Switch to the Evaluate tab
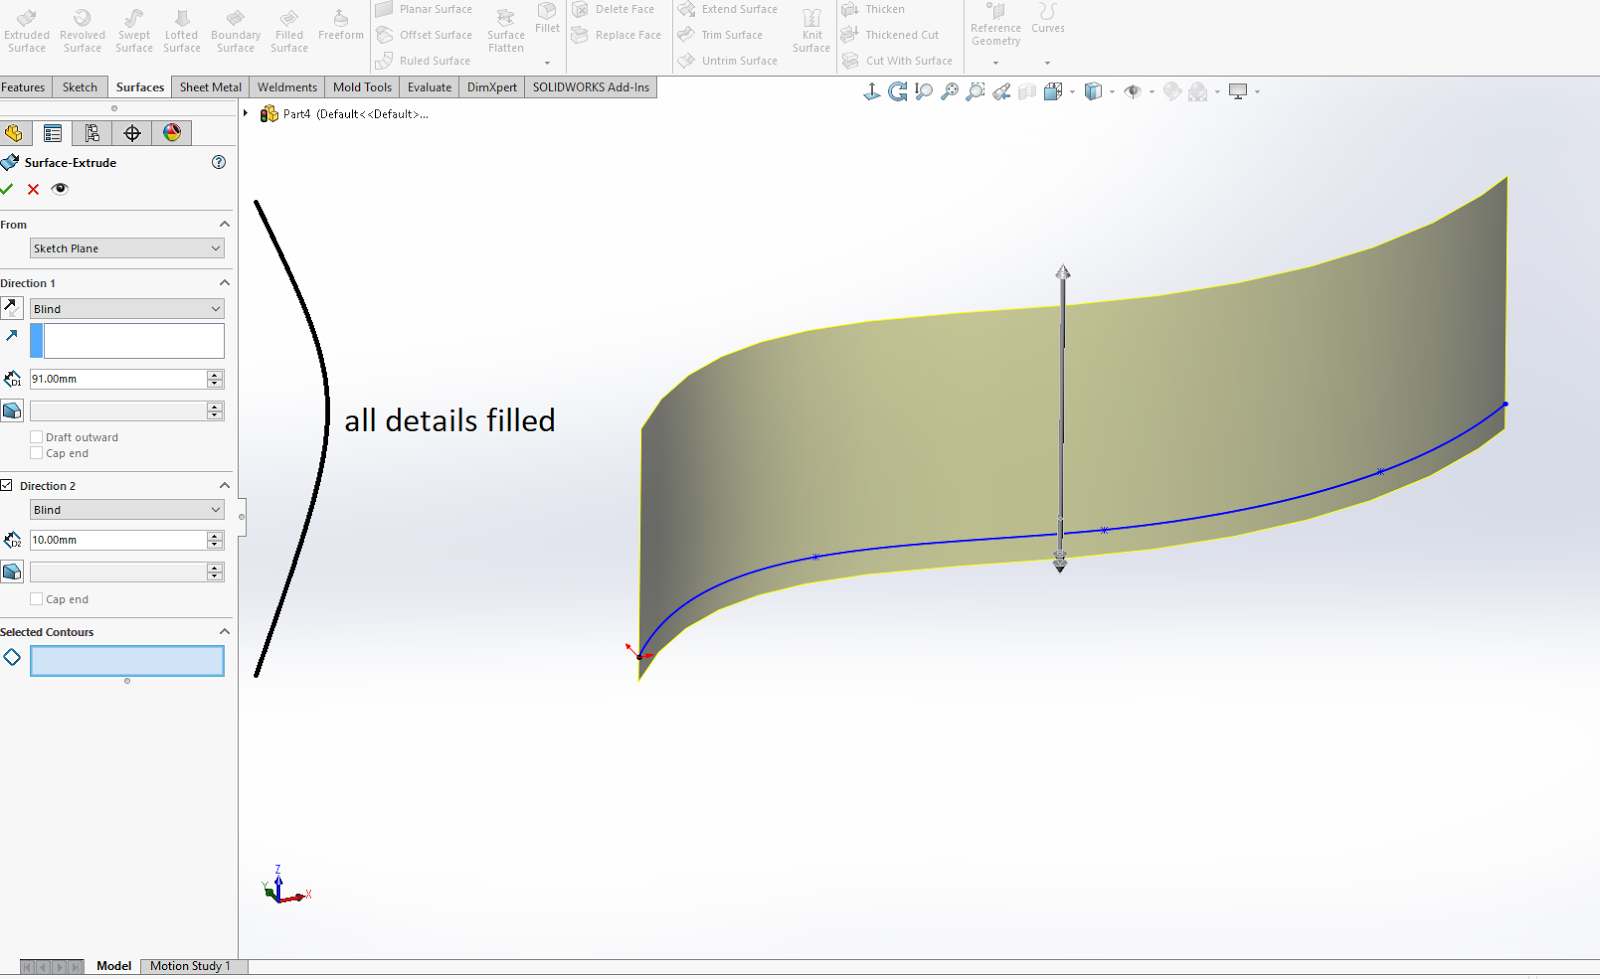Image resolution: width=1600 pixels, height=979 pixels. click(x=429, y=87)
